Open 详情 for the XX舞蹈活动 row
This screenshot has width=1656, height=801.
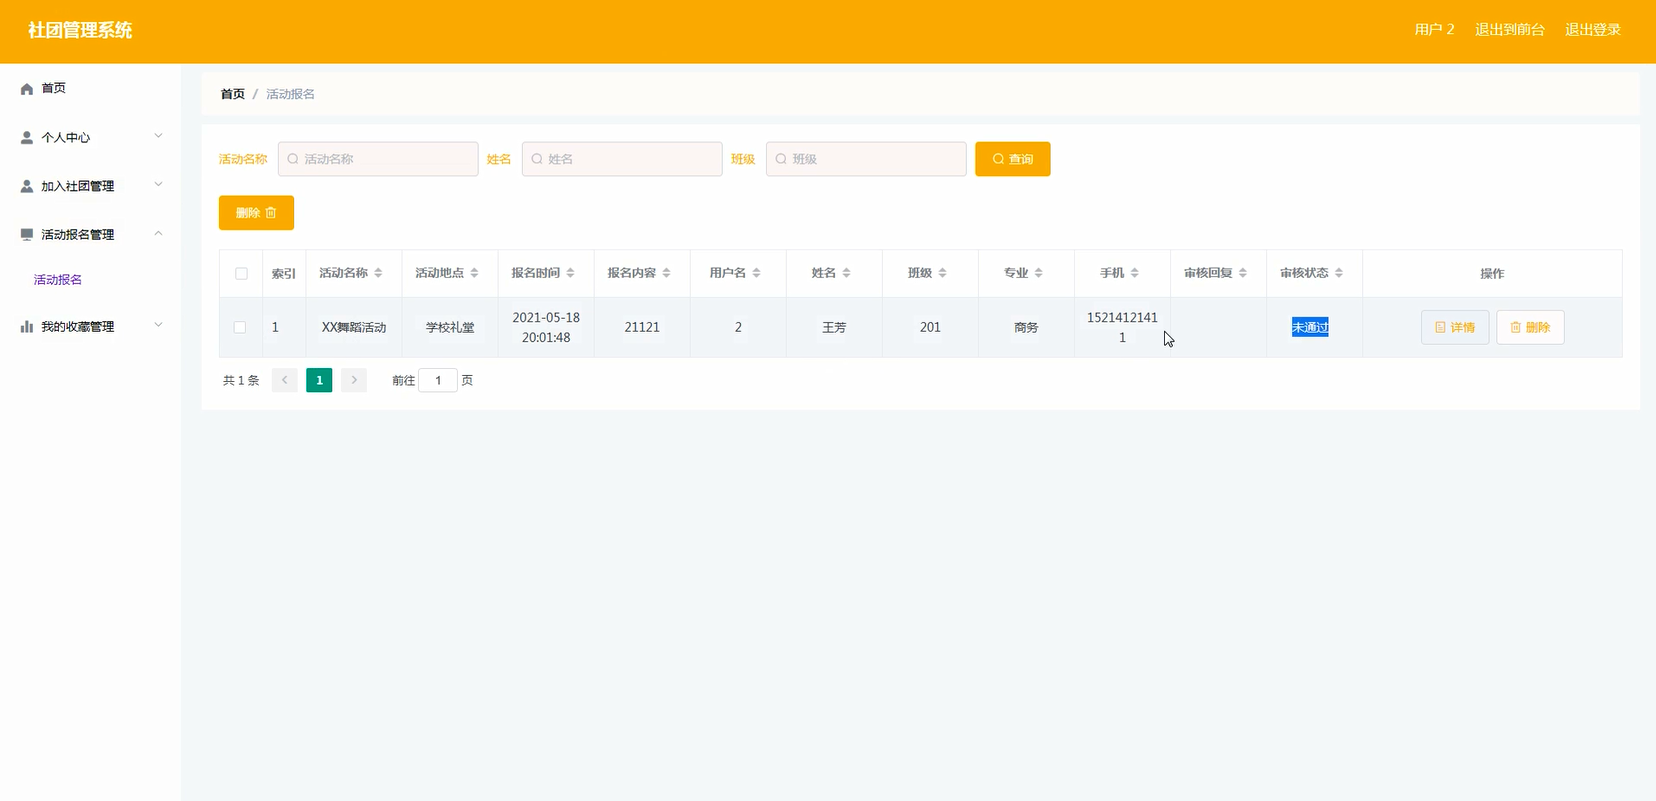(x=1454, y=327)
